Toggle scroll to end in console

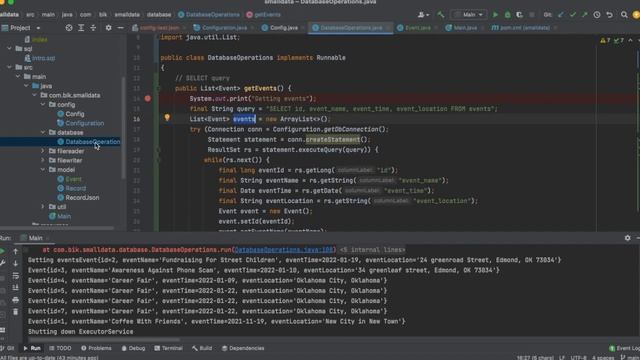click(16, 288)
